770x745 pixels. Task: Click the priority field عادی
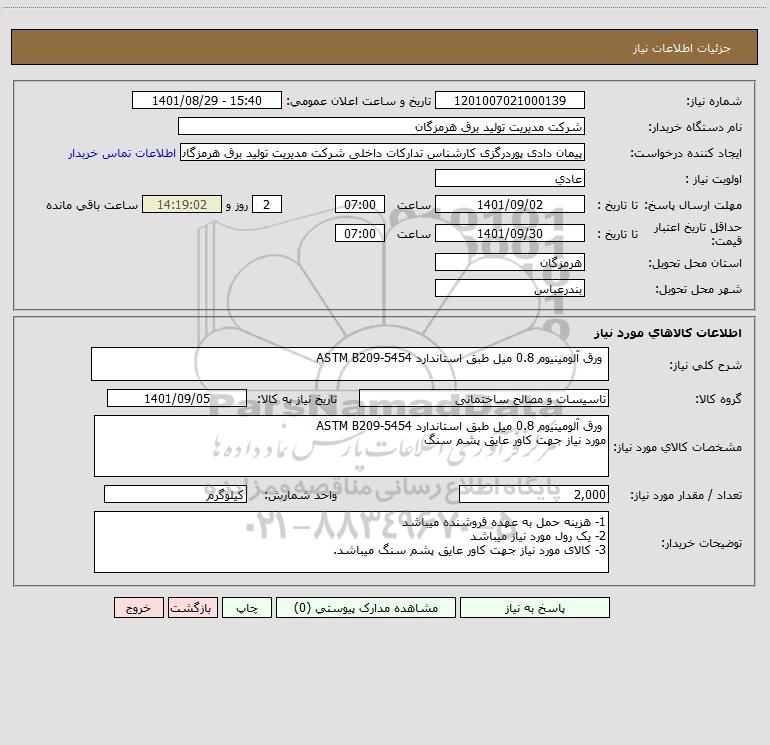tap(510, 178)
